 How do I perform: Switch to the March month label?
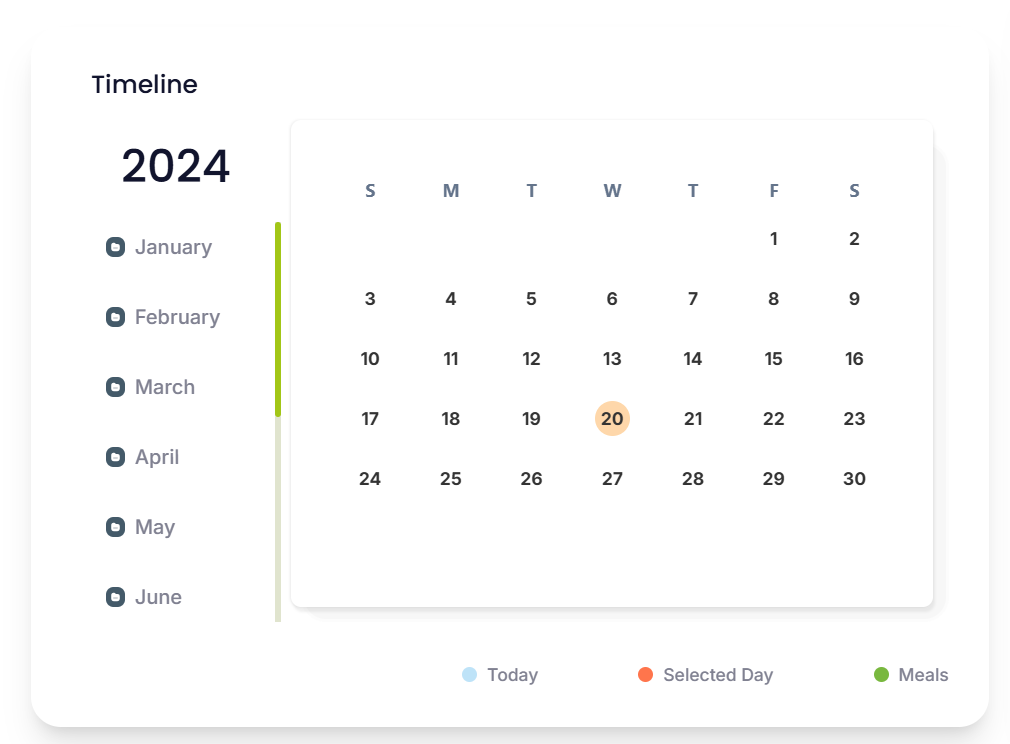165,387
